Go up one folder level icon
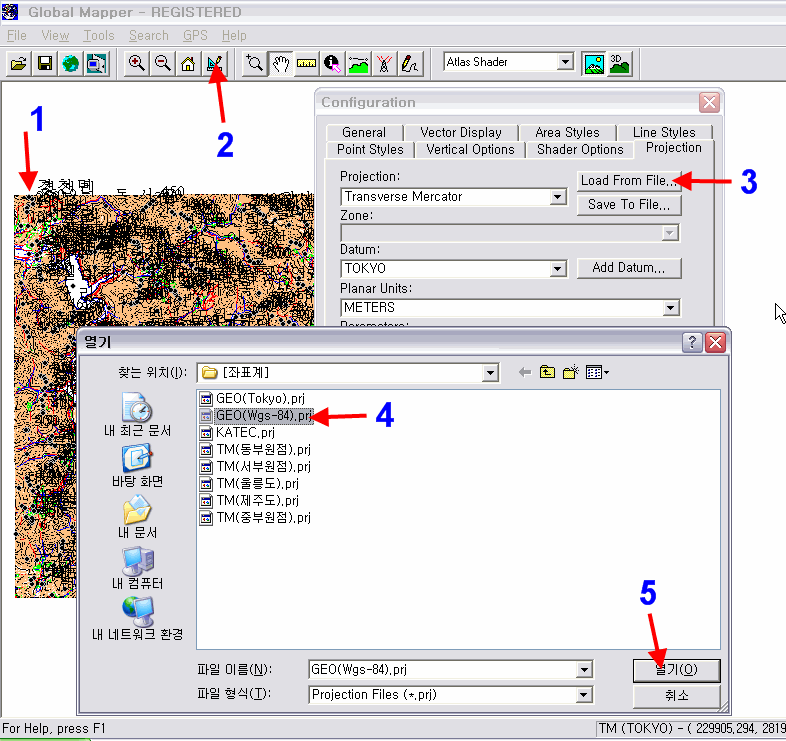 [x=547, y=373]
